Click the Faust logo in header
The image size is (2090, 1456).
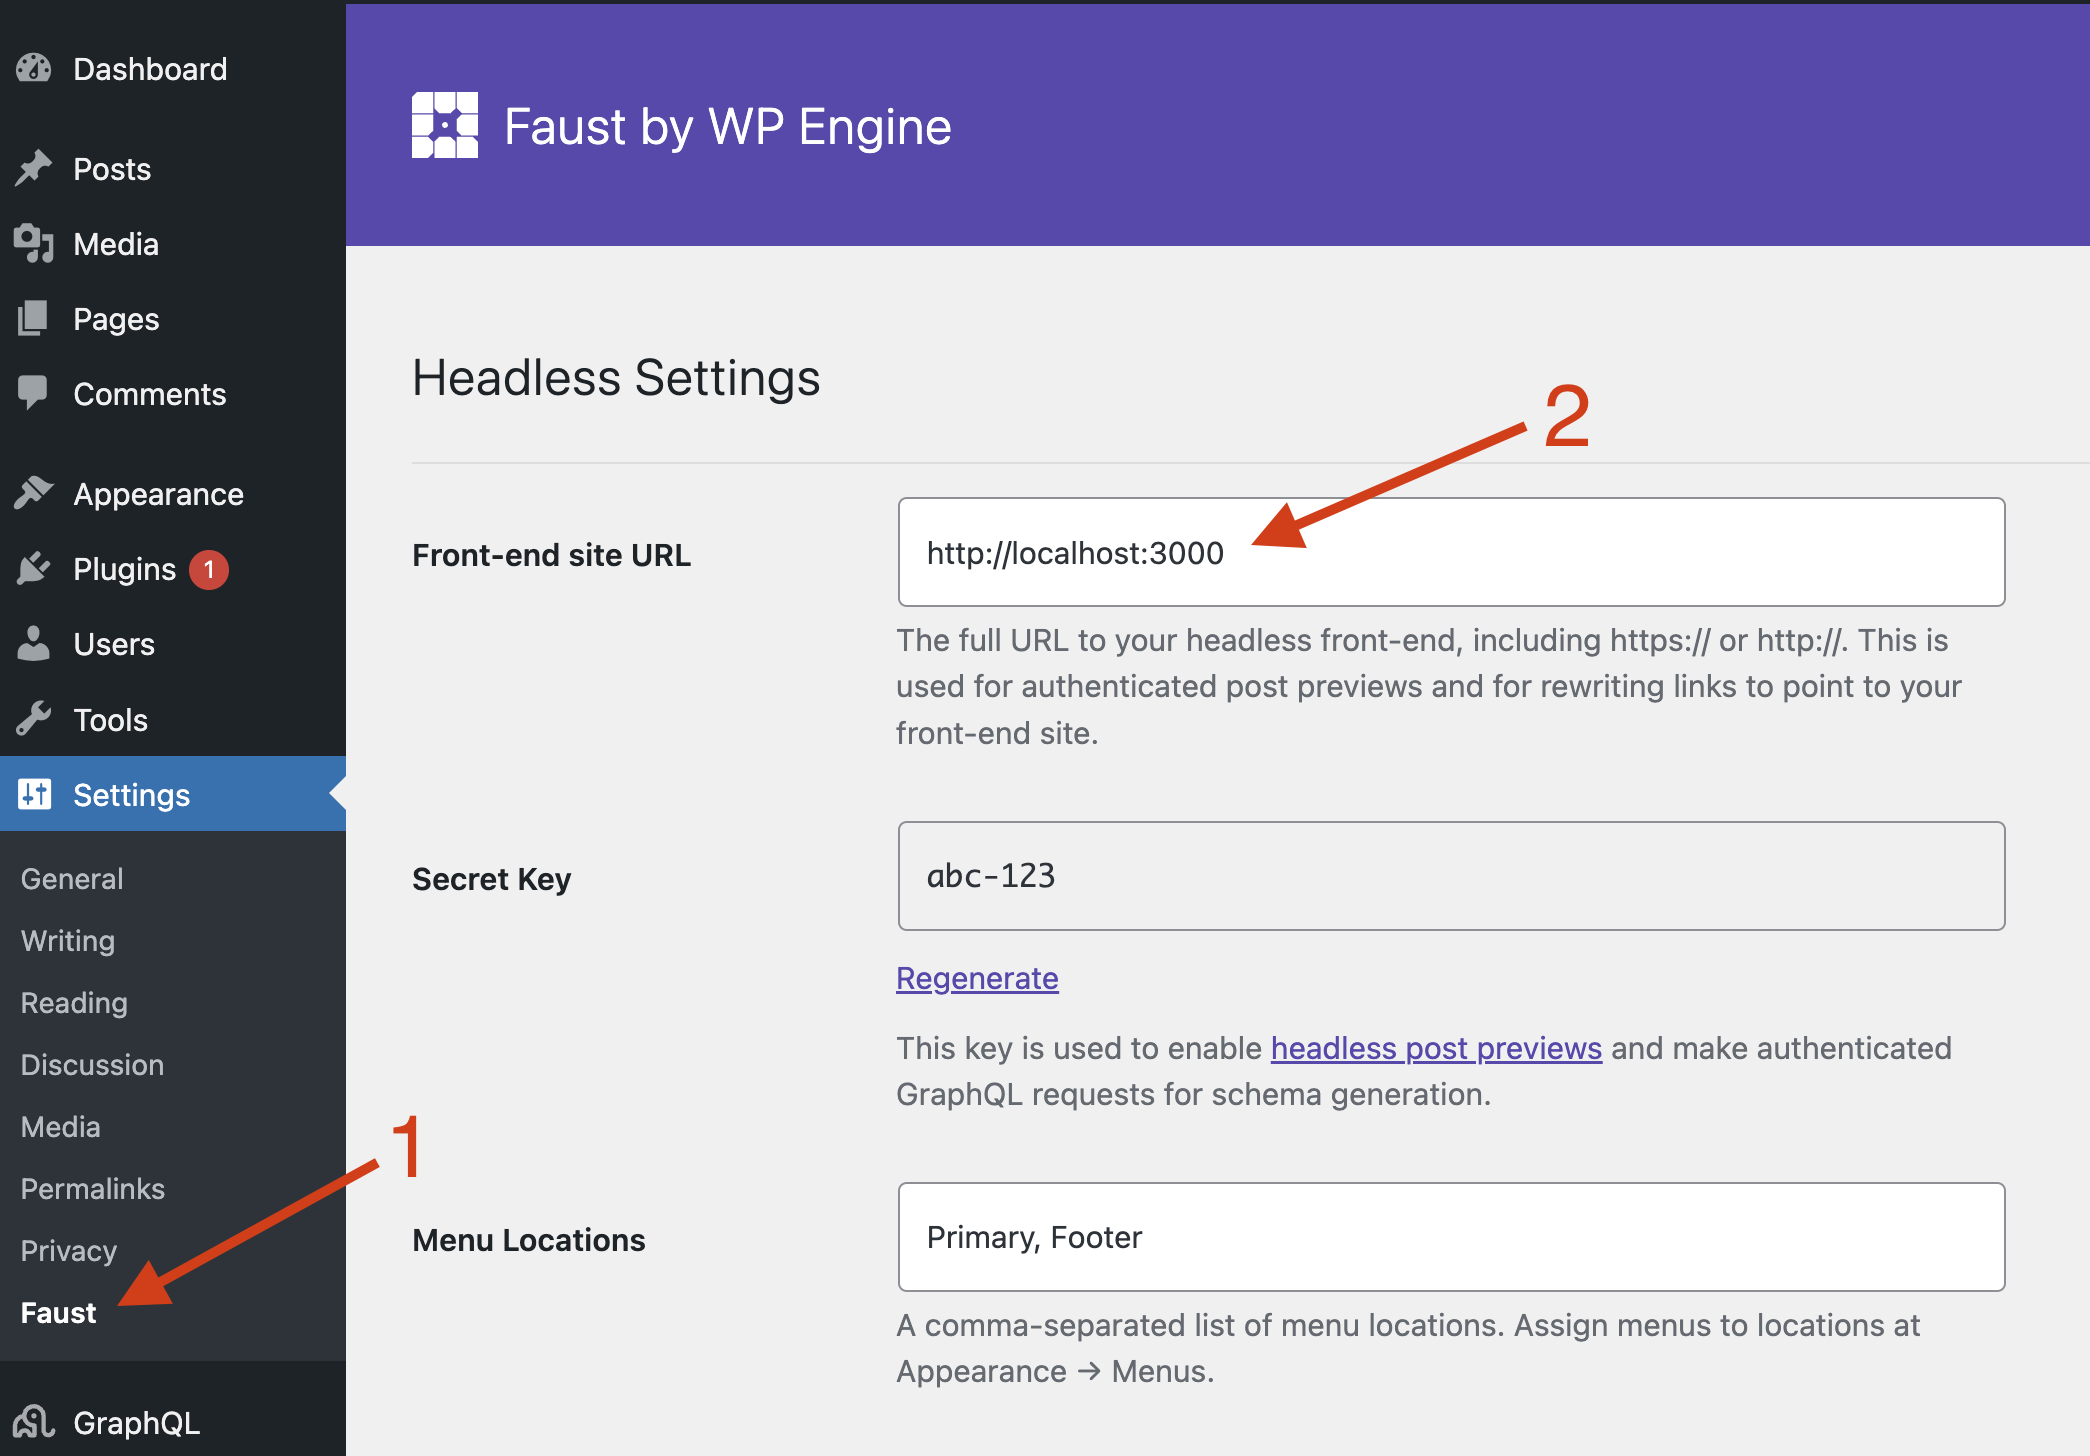click(x=445, y=125)
